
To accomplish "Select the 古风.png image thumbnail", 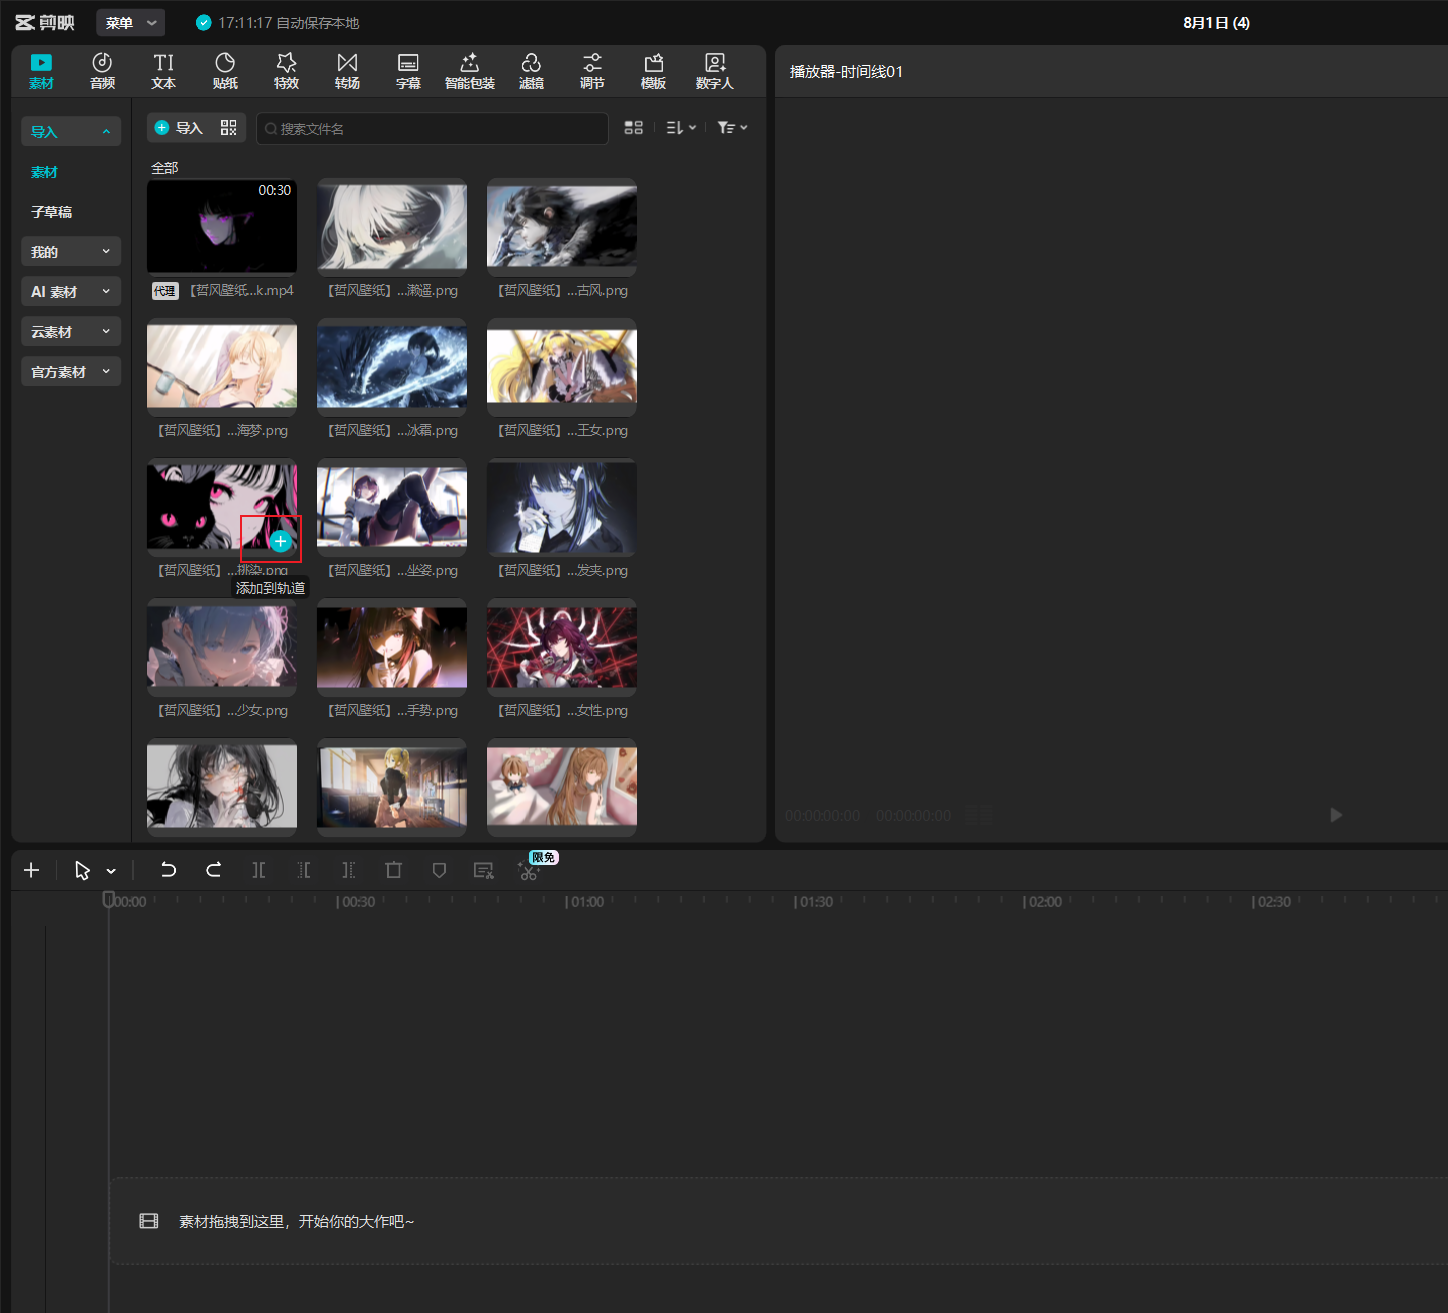I will 562,226.
